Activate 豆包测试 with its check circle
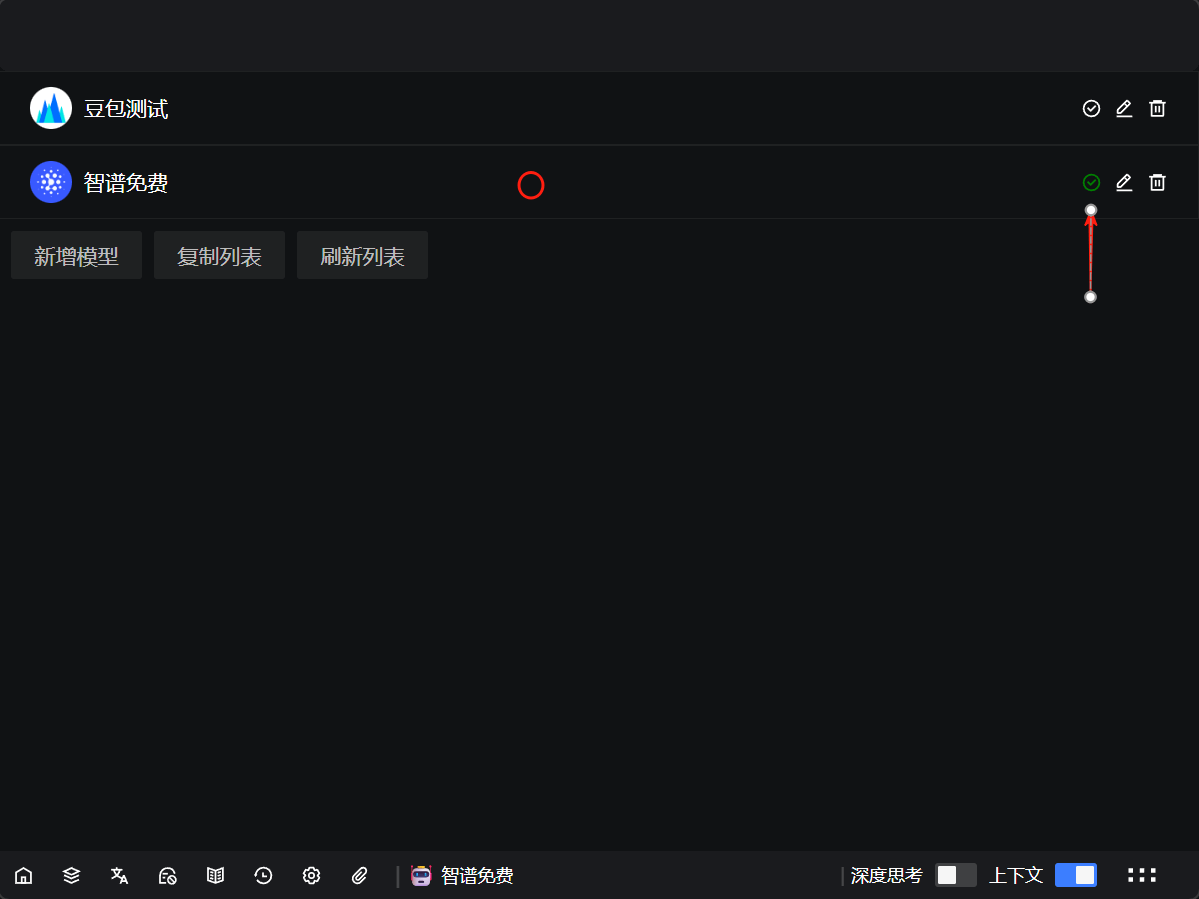 (x=1091, y=108)
